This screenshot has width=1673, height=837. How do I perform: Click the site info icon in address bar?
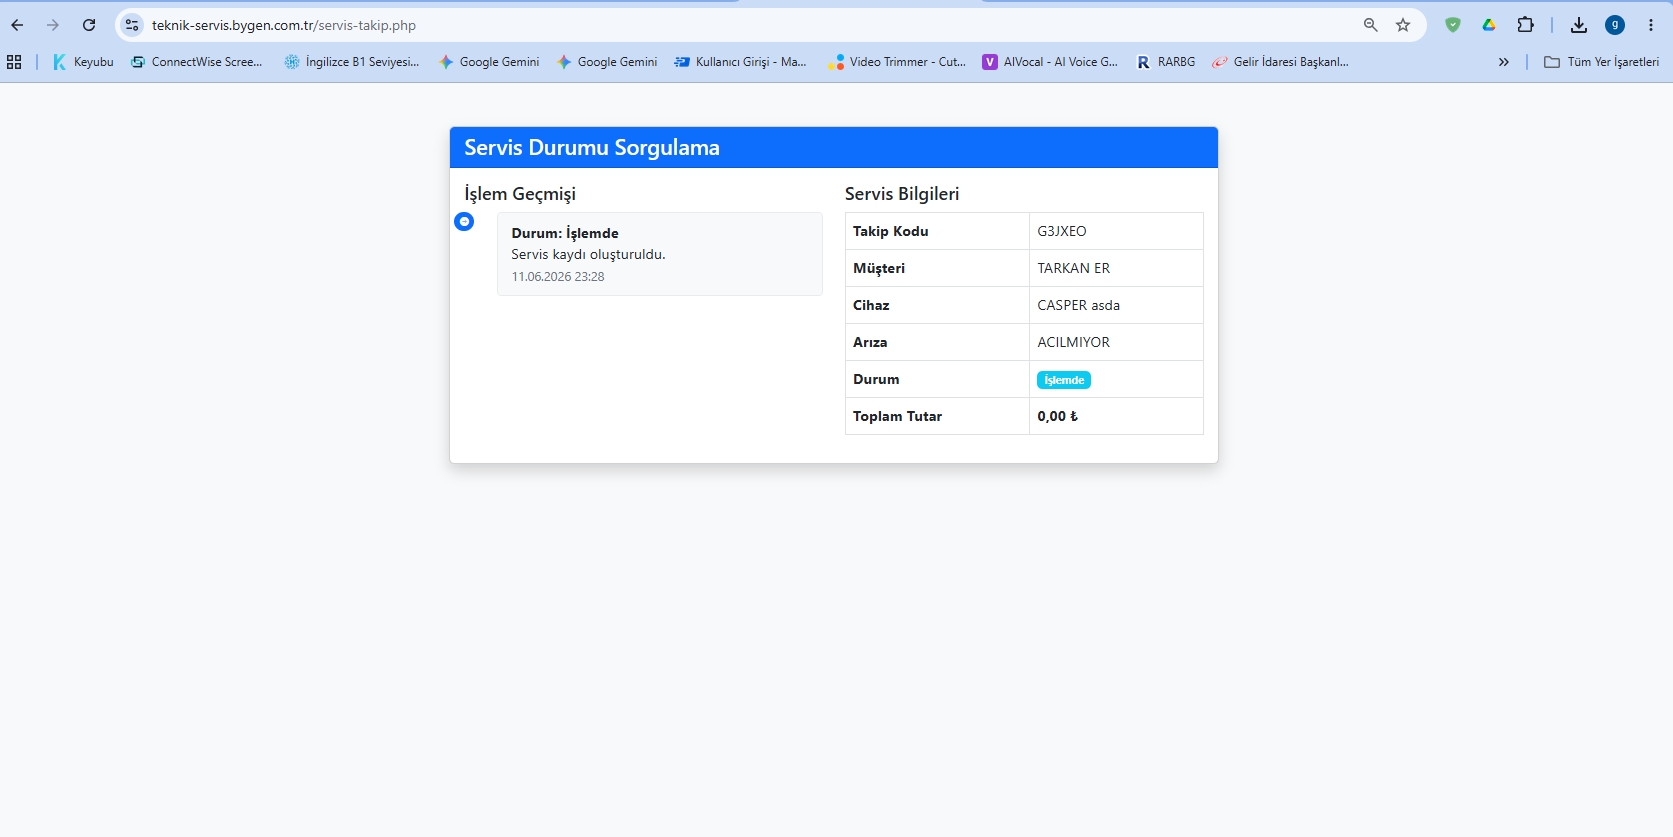[132, 25]
